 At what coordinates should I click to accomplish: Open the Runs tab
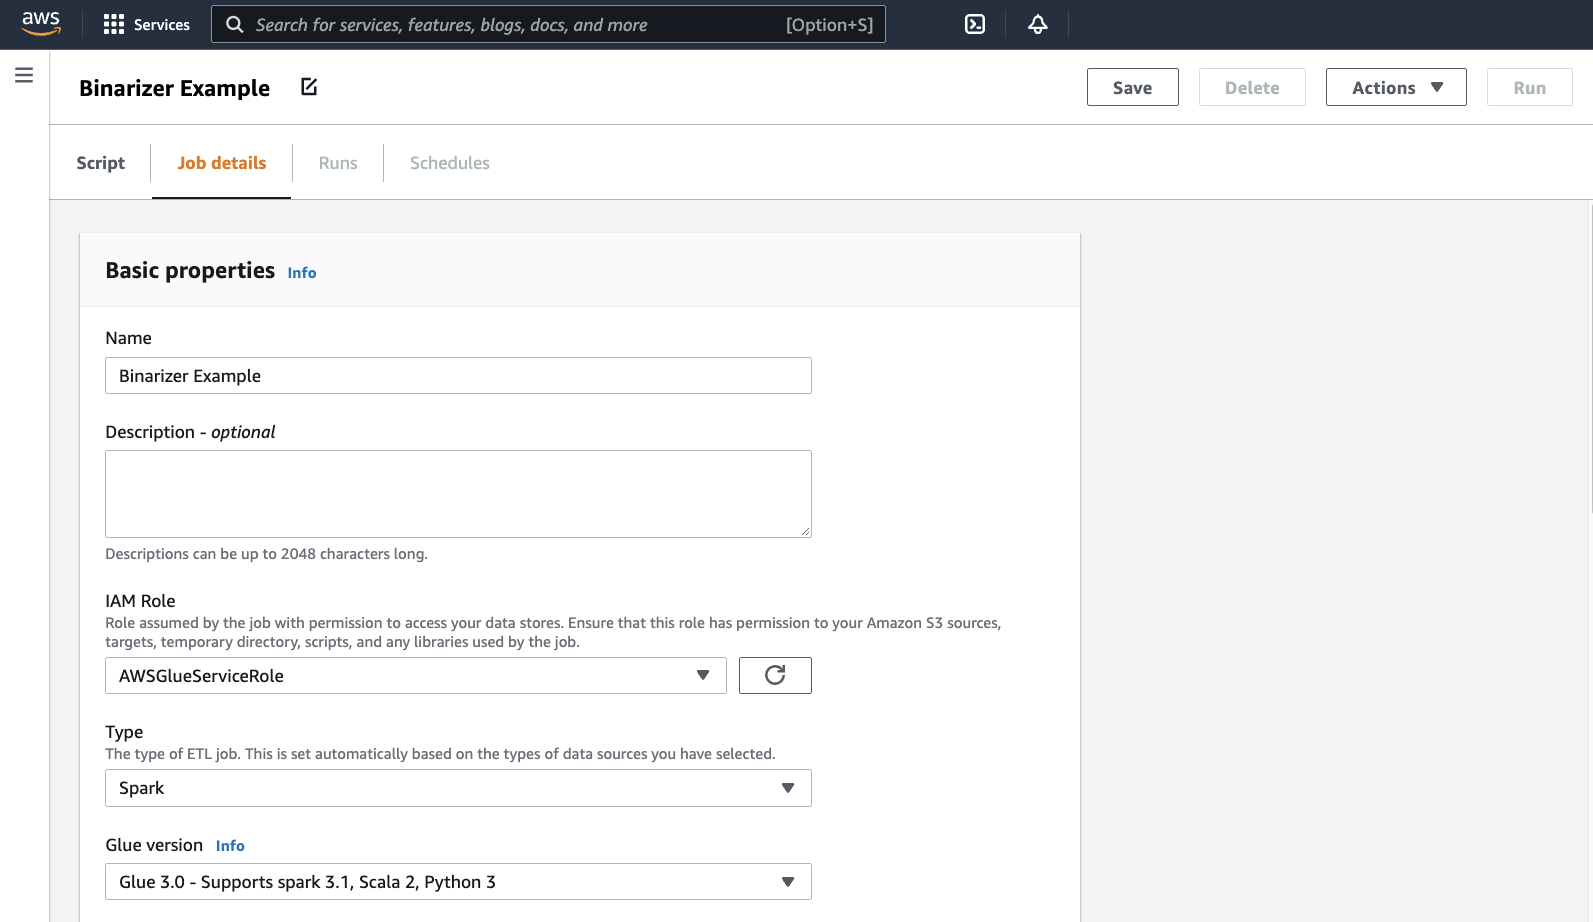click(338, 163)
